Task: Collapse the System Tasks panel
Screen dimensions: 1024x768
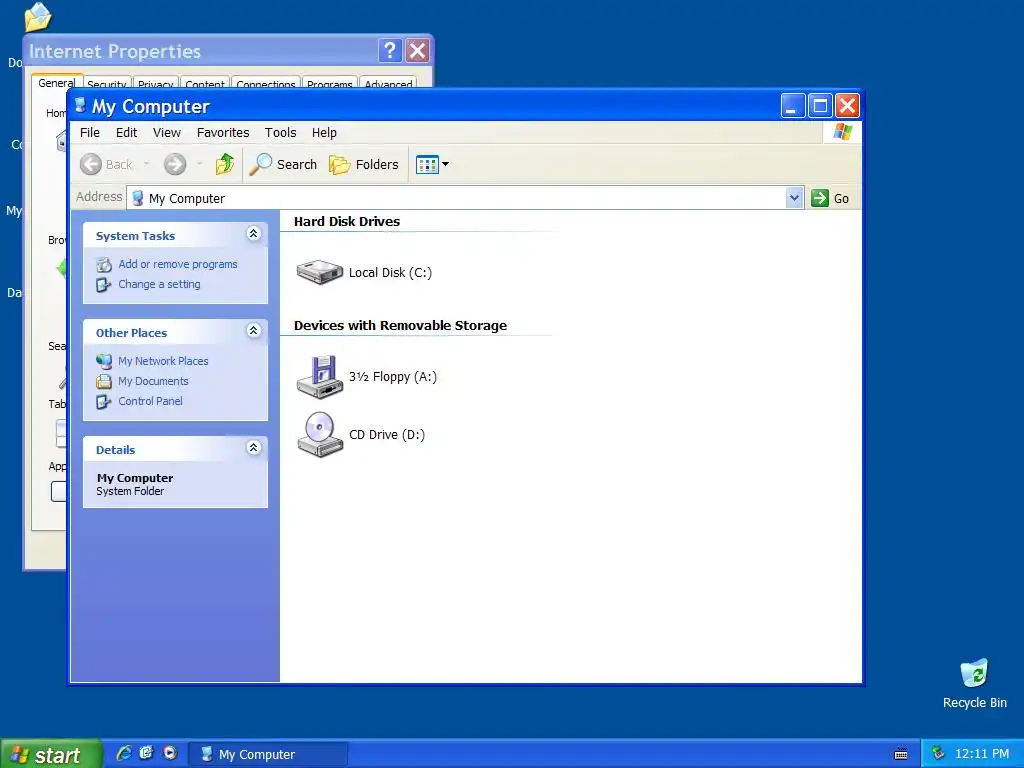Action: (253, 234)
